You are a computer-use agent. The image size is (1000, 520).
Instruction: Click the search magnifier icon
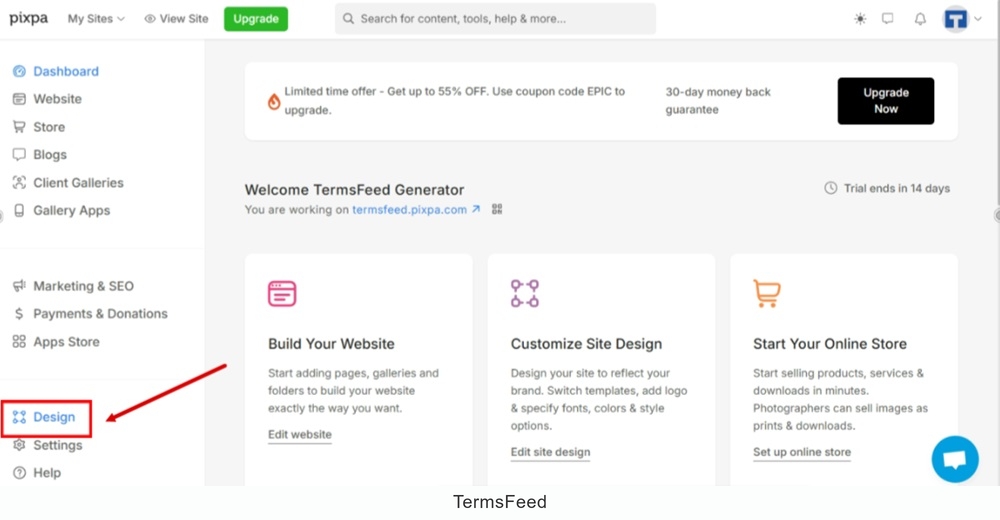click(348, 19)
